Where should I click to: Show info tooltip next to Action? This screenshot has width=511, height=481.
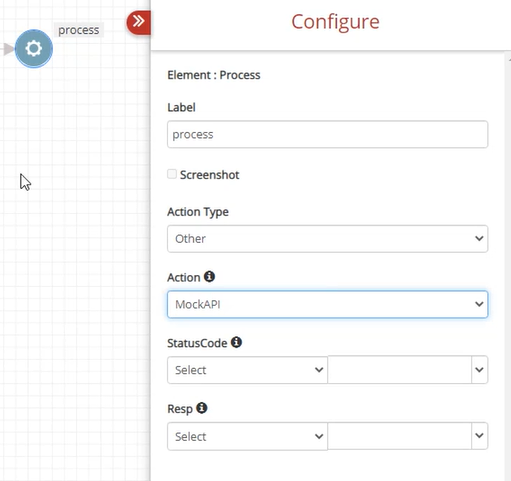point(209,276)
